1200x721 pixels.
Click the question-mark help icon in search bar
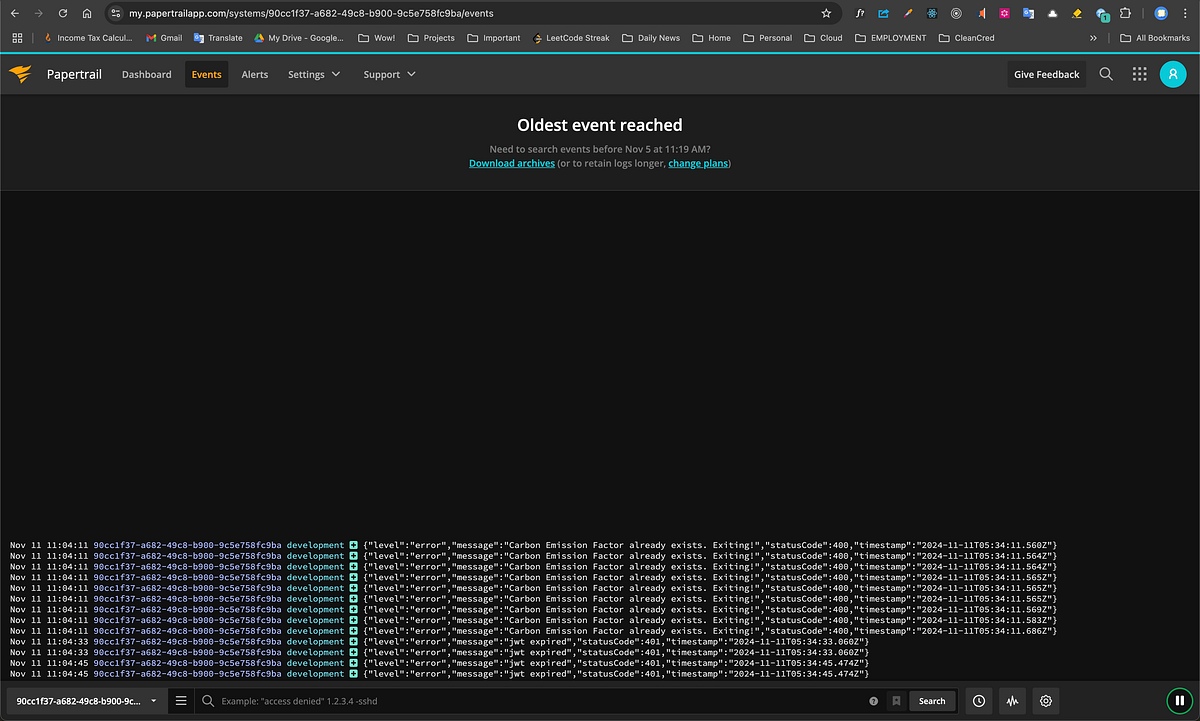(873, 701)
